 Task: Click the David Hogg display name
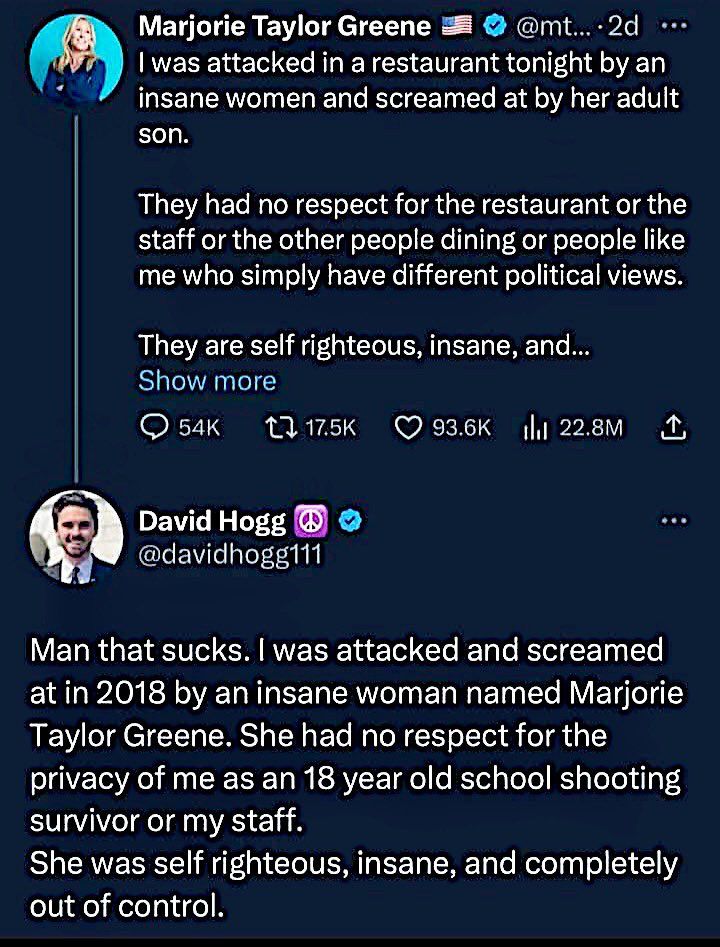click(212, 520)
